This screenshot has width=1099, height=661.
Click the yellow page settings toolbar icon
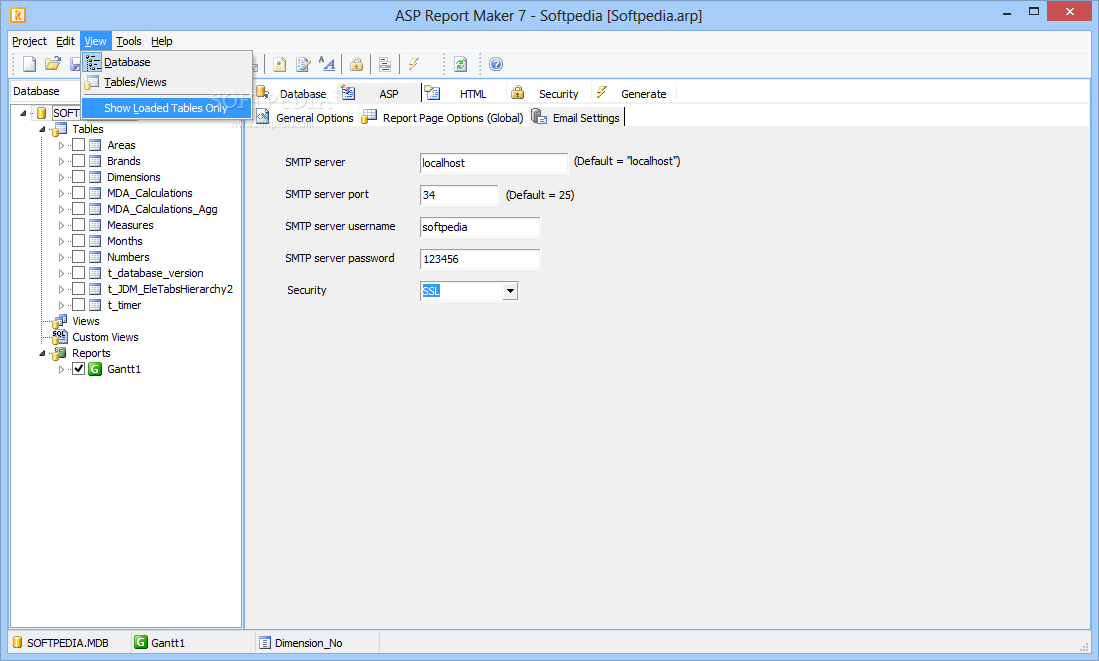tap(280, 64)
